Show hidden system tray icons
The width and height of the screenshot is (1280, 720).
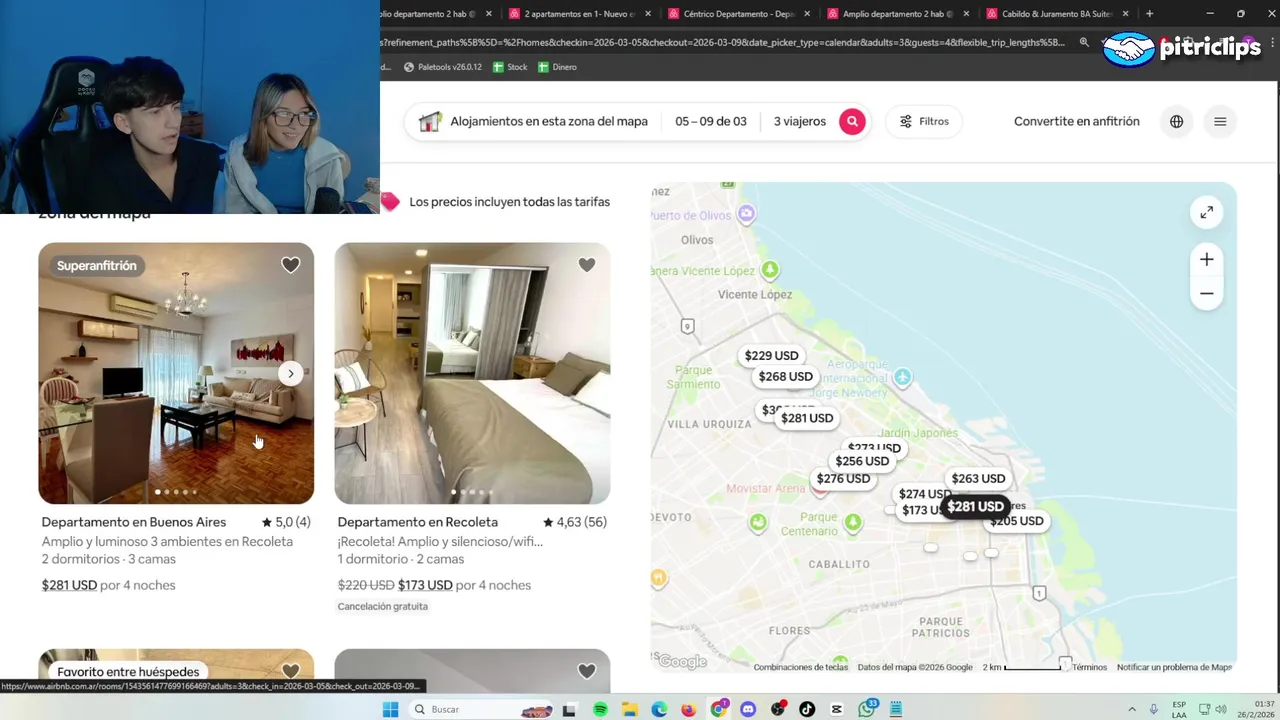coord(1132,709)
